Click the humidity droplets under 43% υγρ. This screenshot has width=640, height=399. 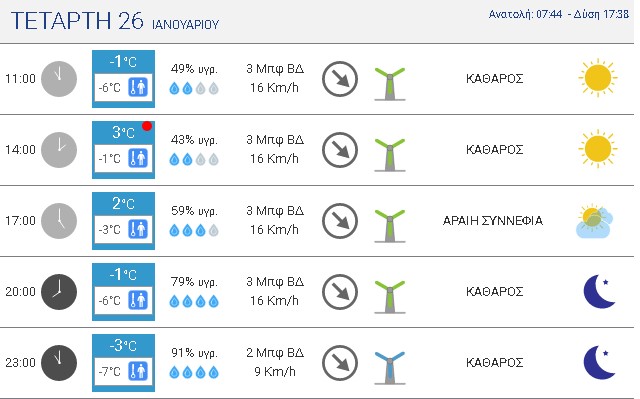194,160
